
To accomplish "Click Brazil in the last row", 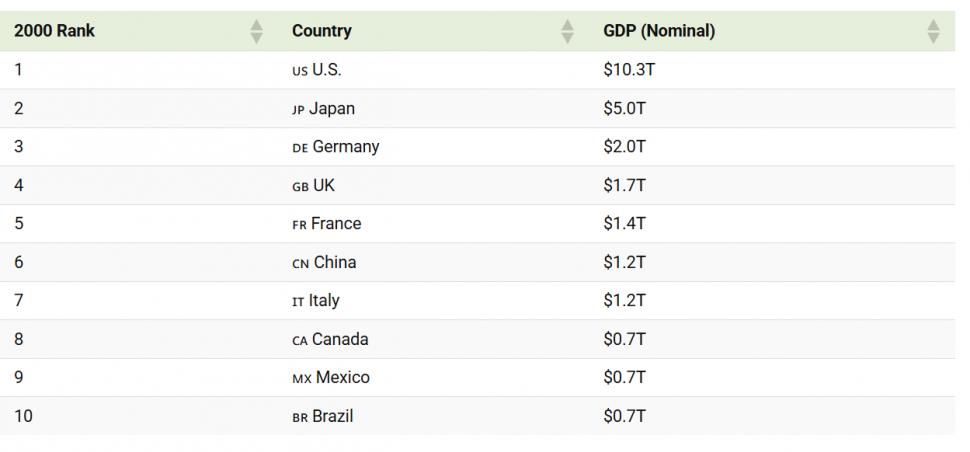I will (x=333, y=417).
